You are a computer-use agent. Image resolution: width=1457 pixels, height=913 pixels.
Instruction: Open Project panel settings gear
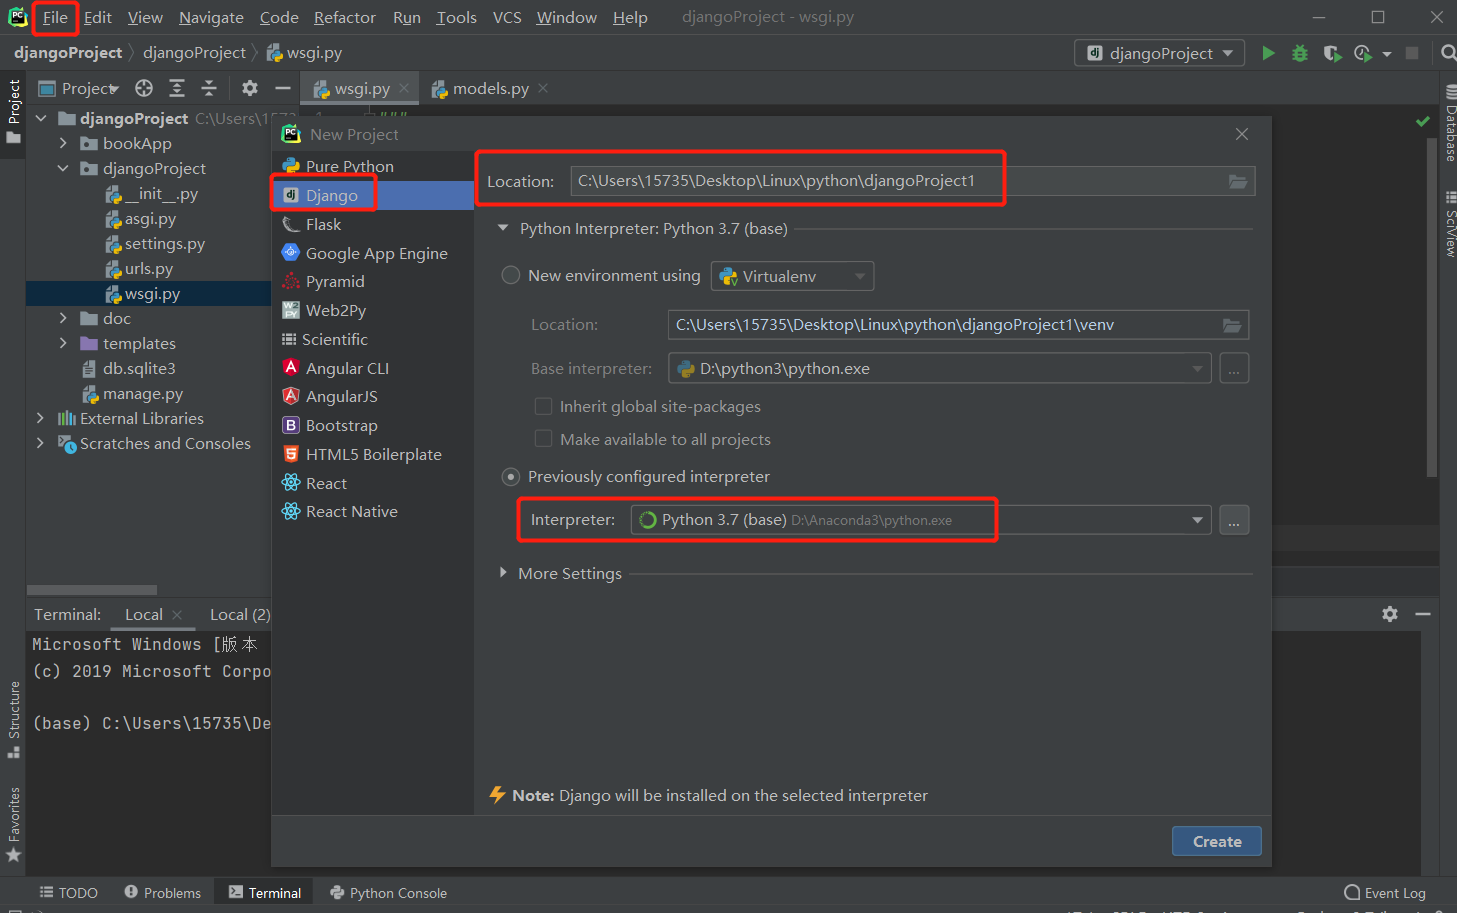tap(250, 88)
